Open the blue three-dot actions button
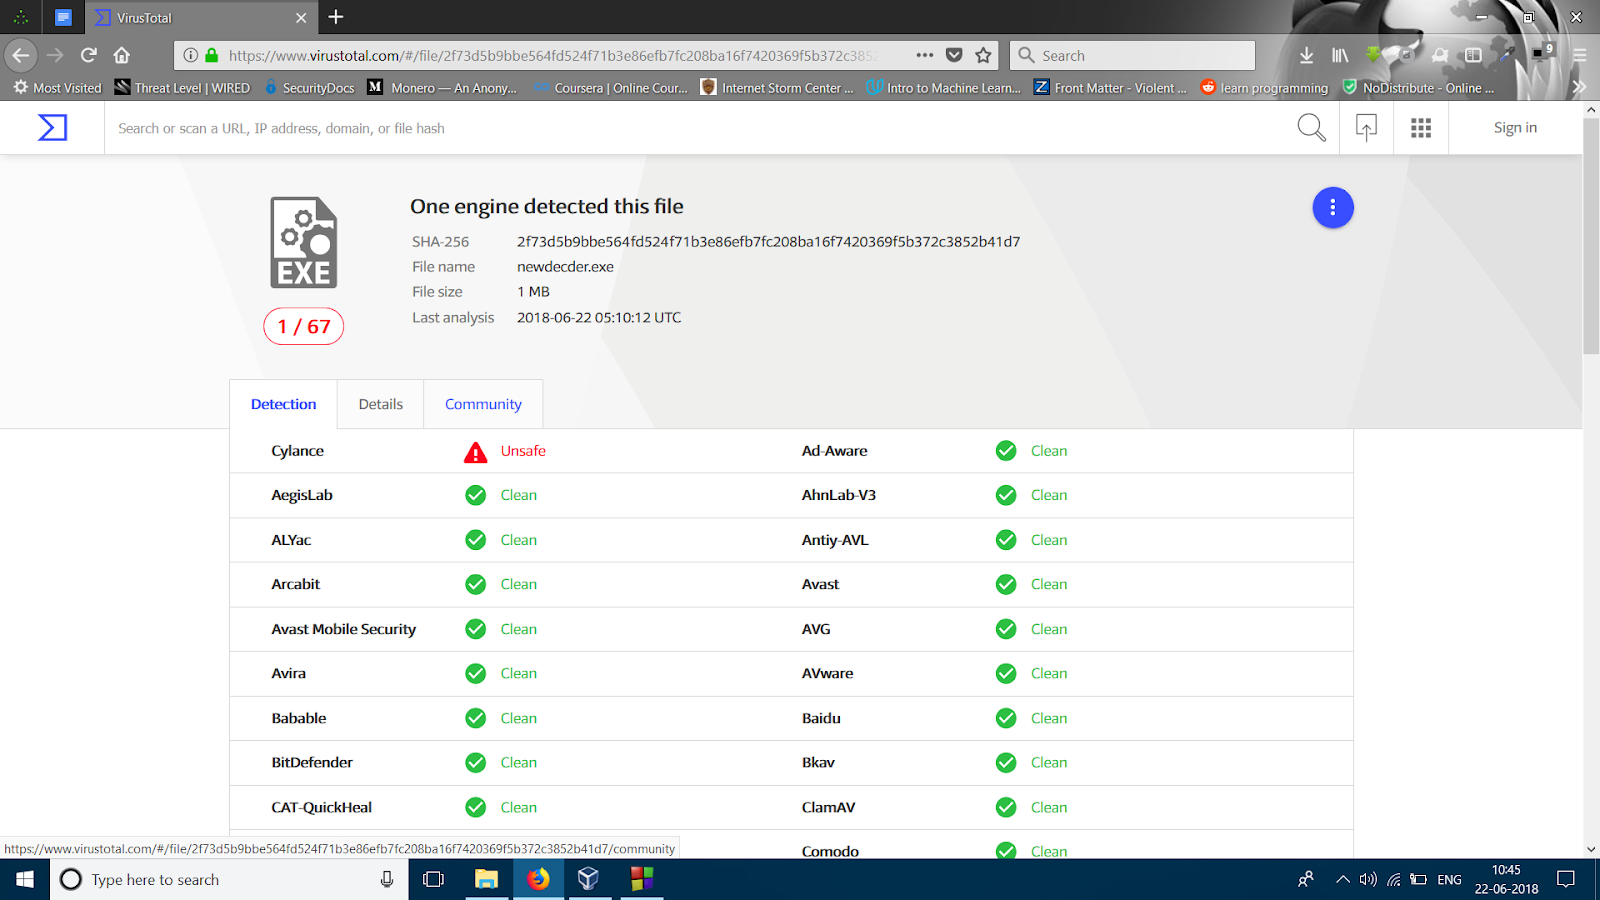The height and width of the screenshot is (900, 1600). pyautogui.click(x=1333, y=208)
